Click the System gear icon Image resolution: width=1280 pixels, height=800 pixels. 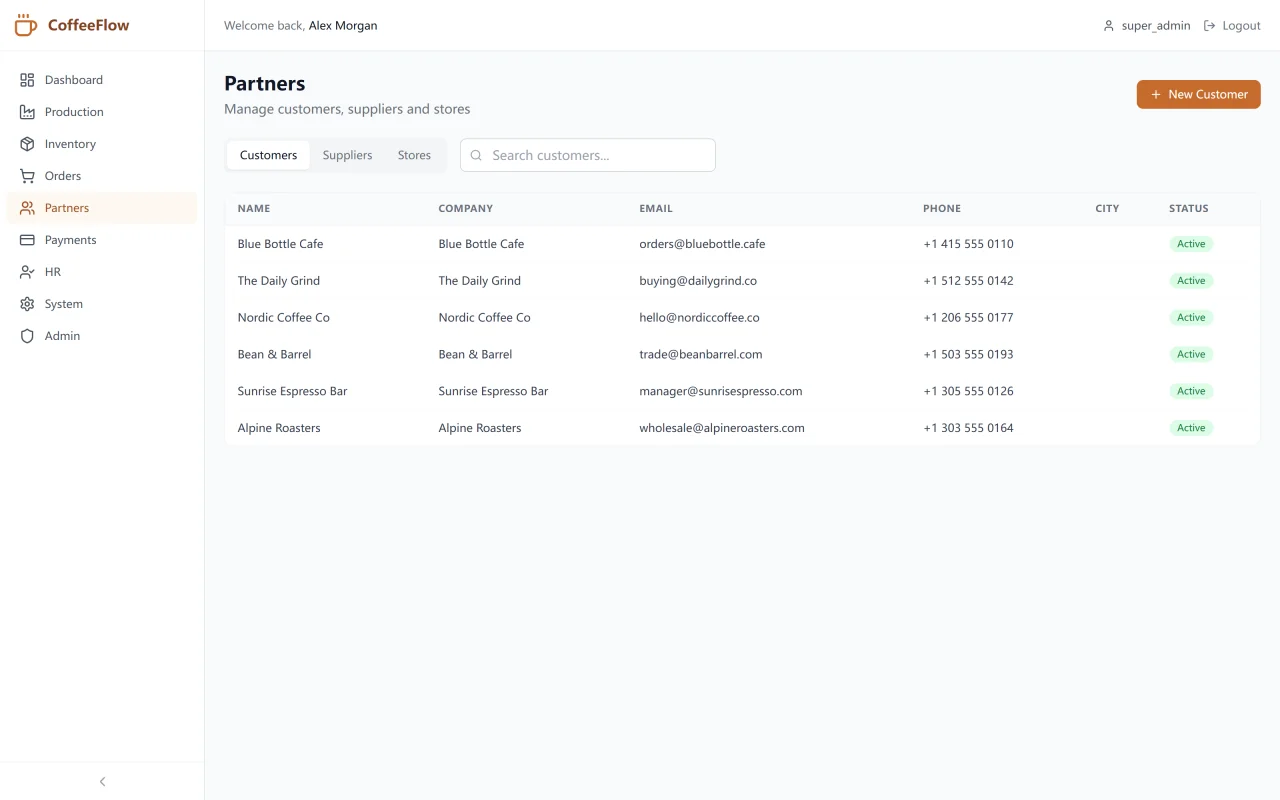[x=27, y=304]
